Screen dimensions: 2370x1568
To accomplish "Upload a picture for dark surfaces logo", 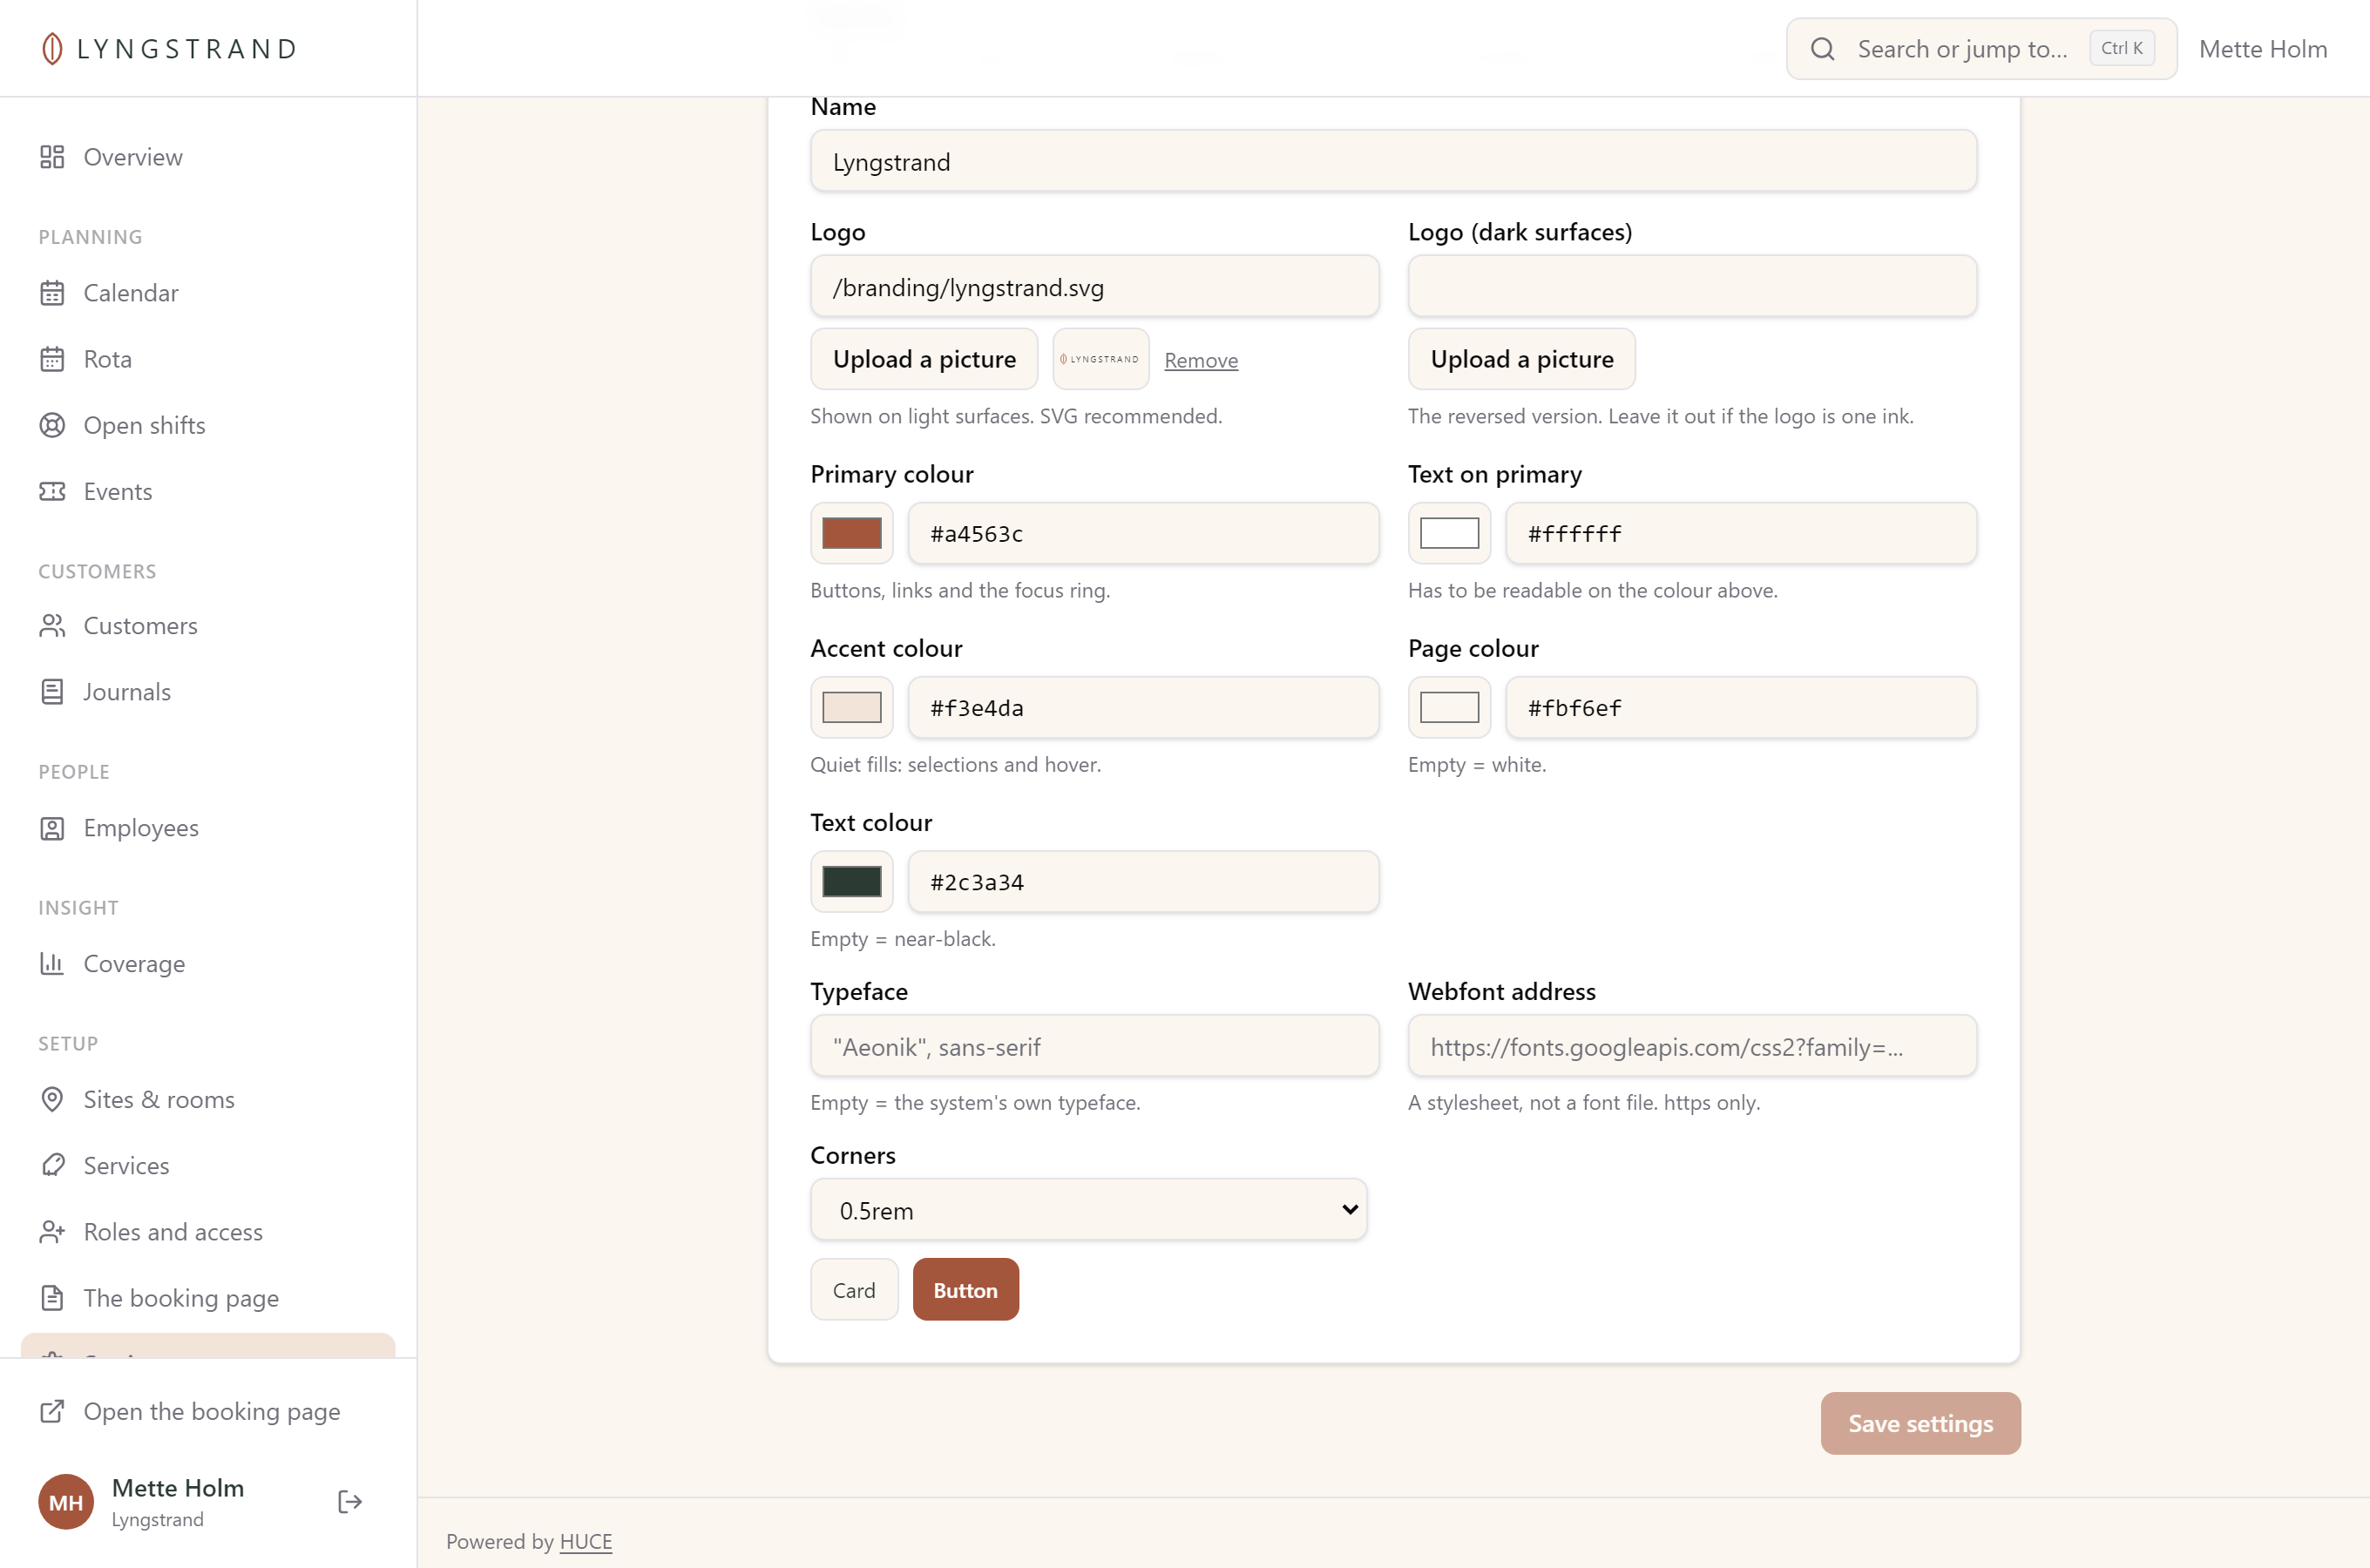I will coord(1521,359).
